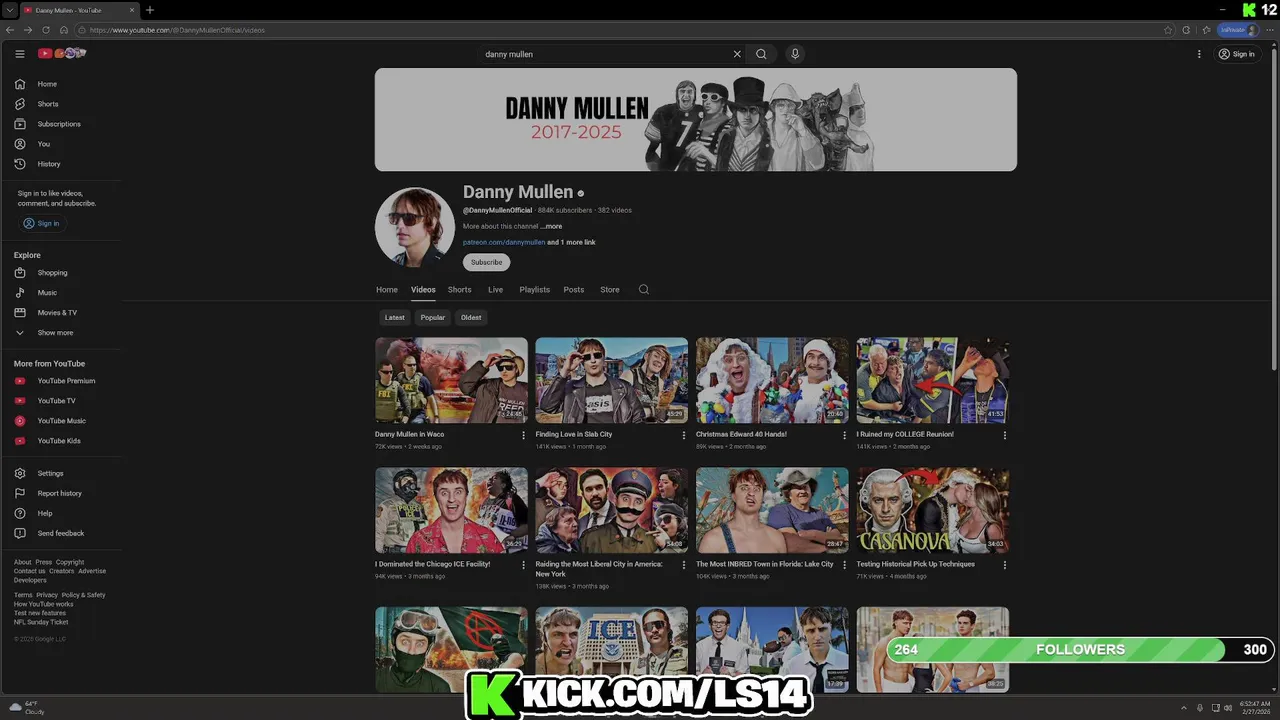This screenshot has width=1280, height=720.
Task: Open new browser tab with plus icon
Action: coord(150,10)
